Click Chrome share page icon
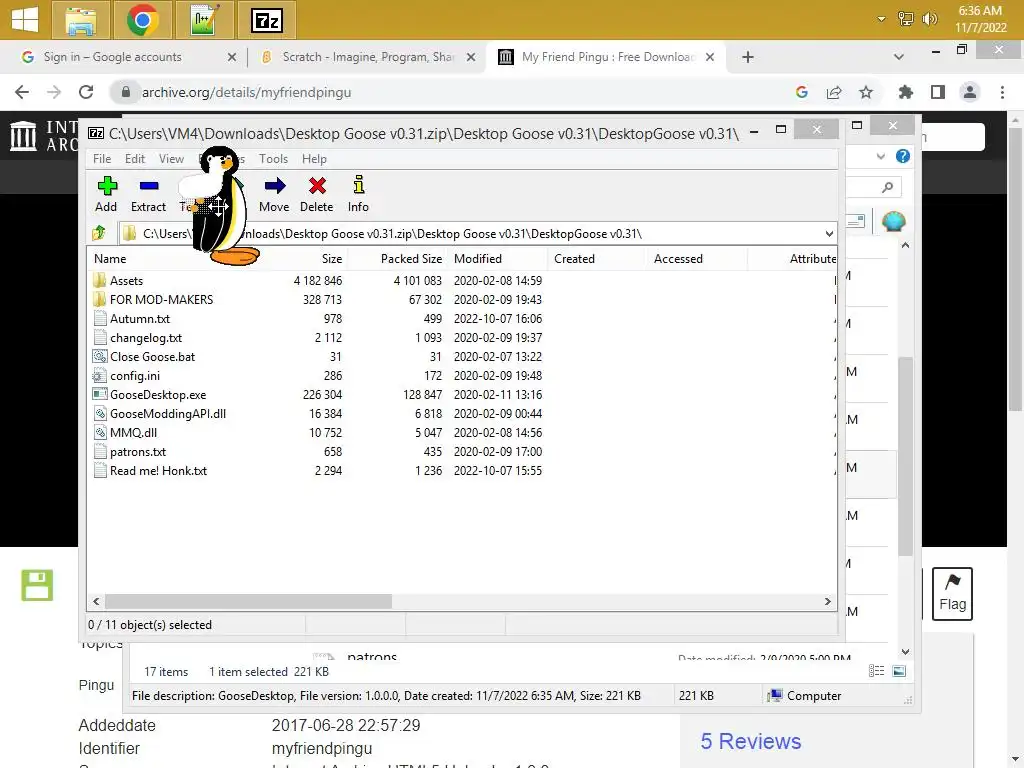The width and height of the screenshot is (1024, 768). click(834, 93)
